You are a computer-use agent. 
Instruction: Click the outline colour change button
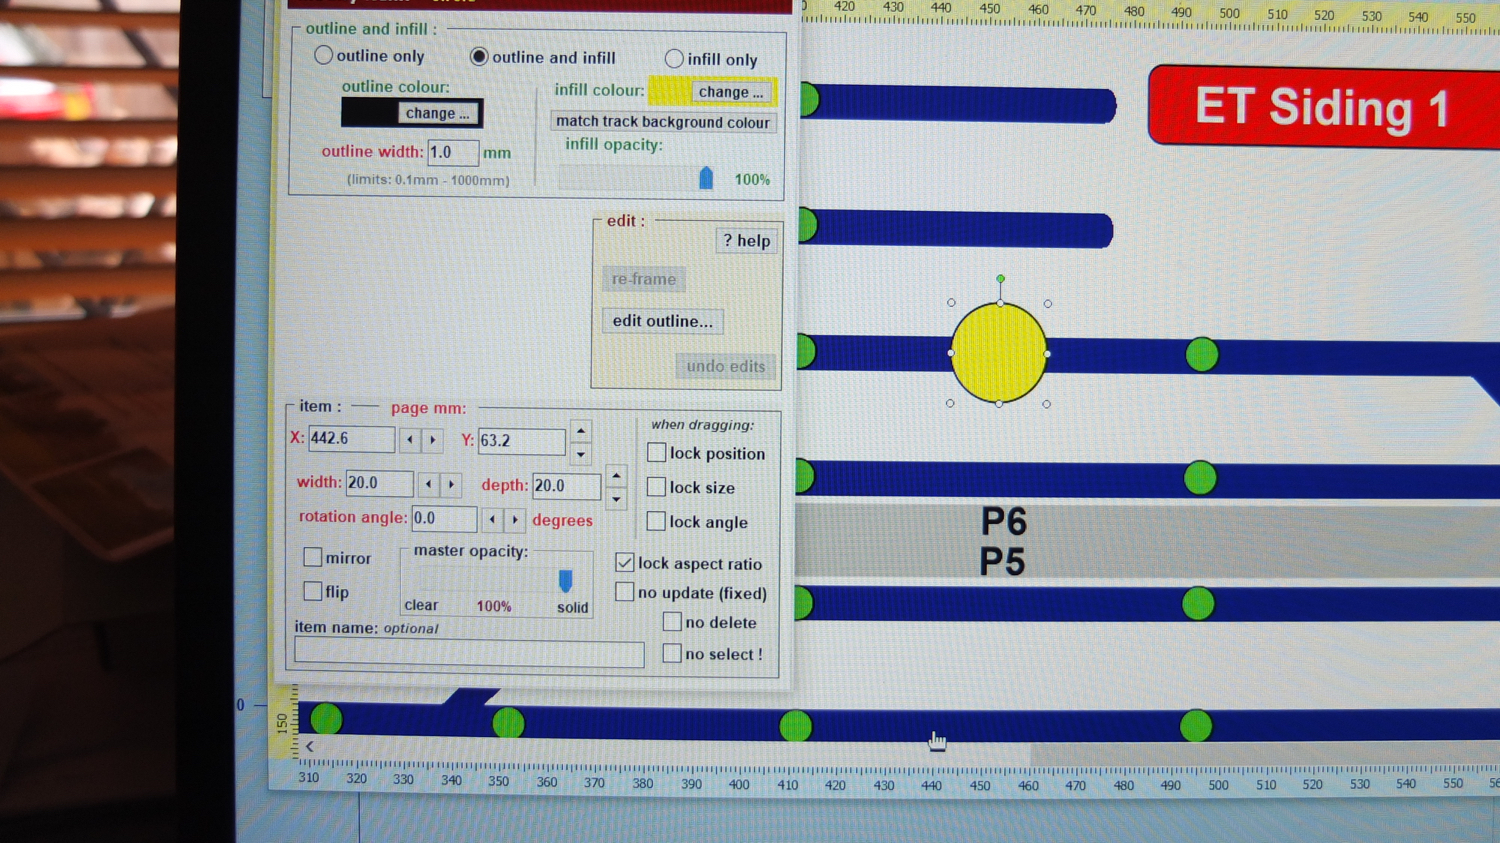click(x=437, y=113)
